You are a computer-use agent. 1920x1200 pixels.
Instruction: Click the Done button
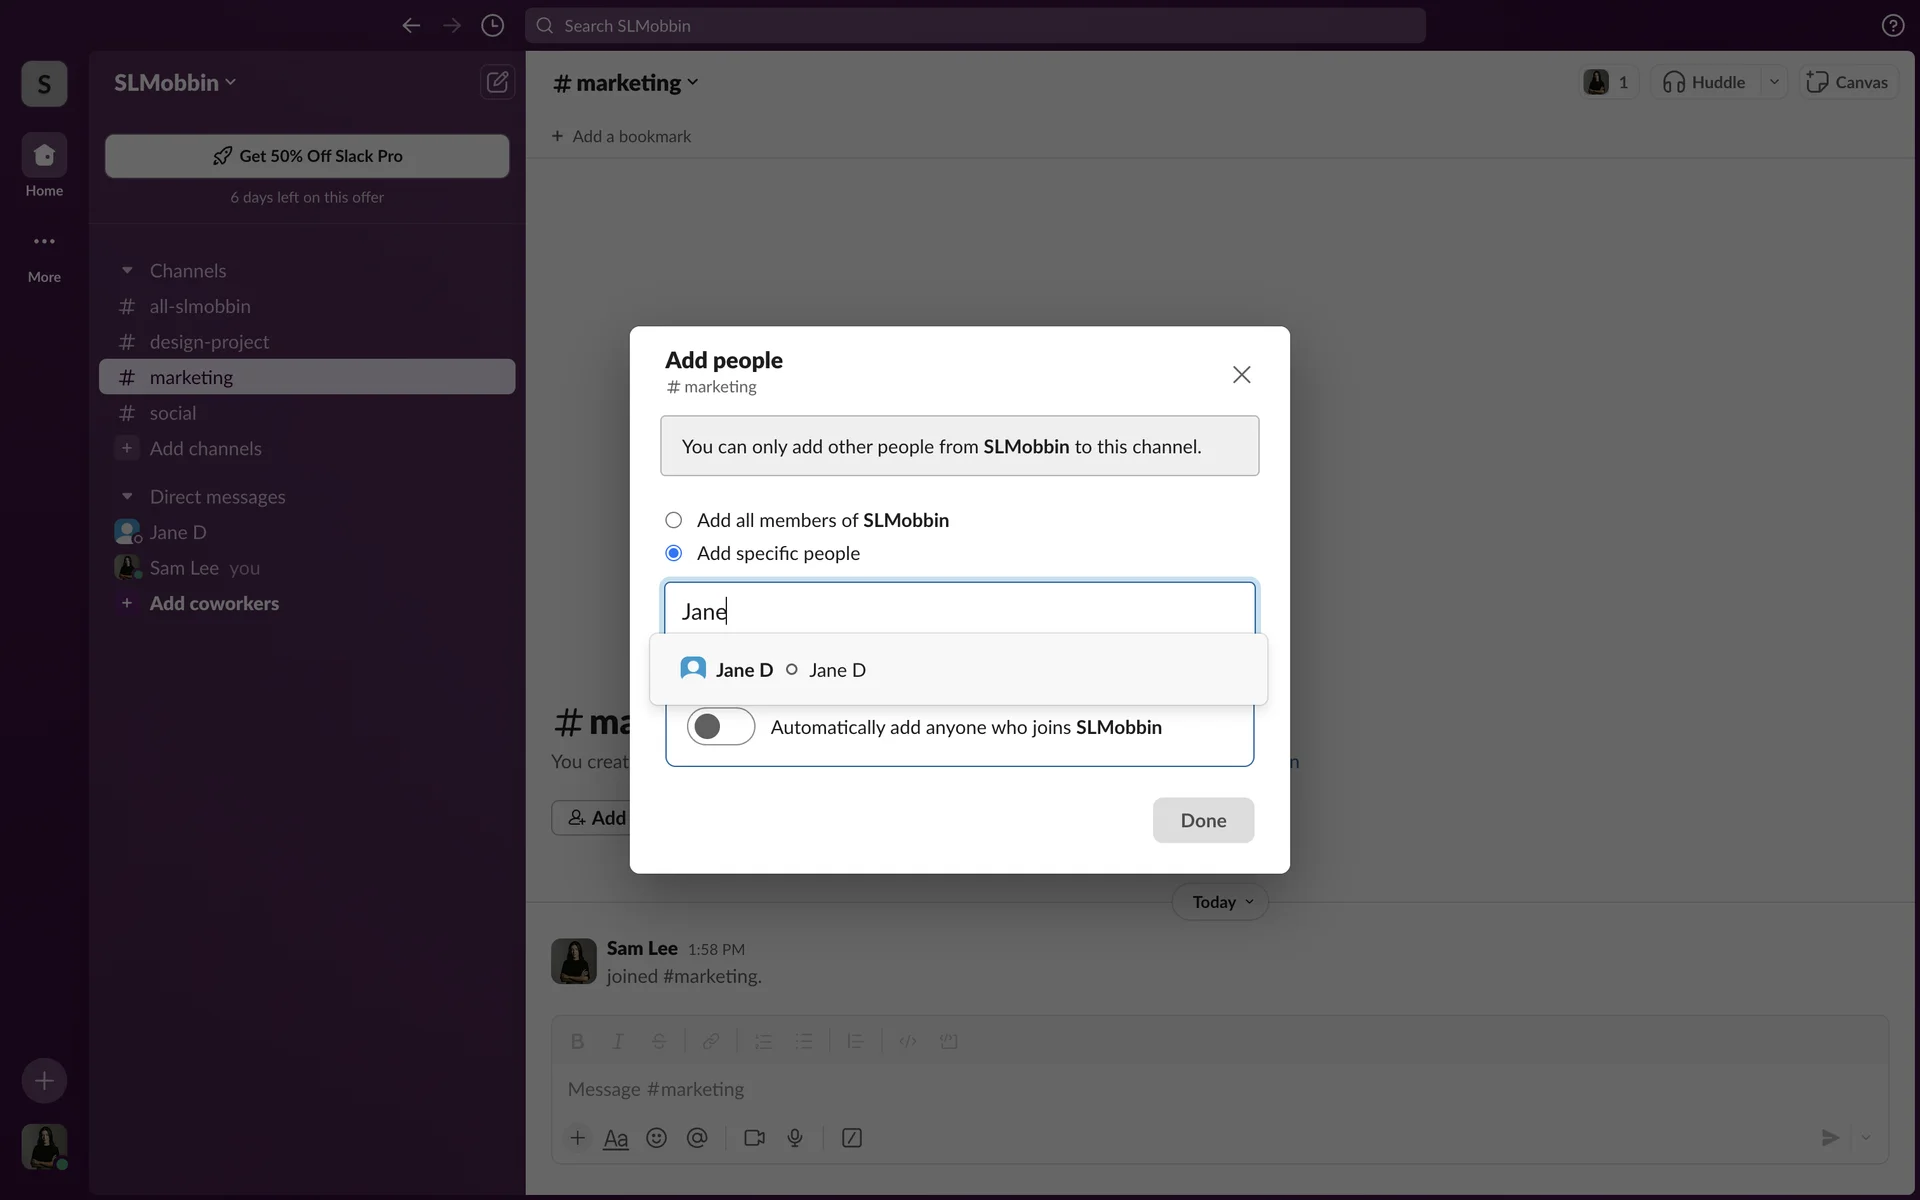tap(1203, 820)
